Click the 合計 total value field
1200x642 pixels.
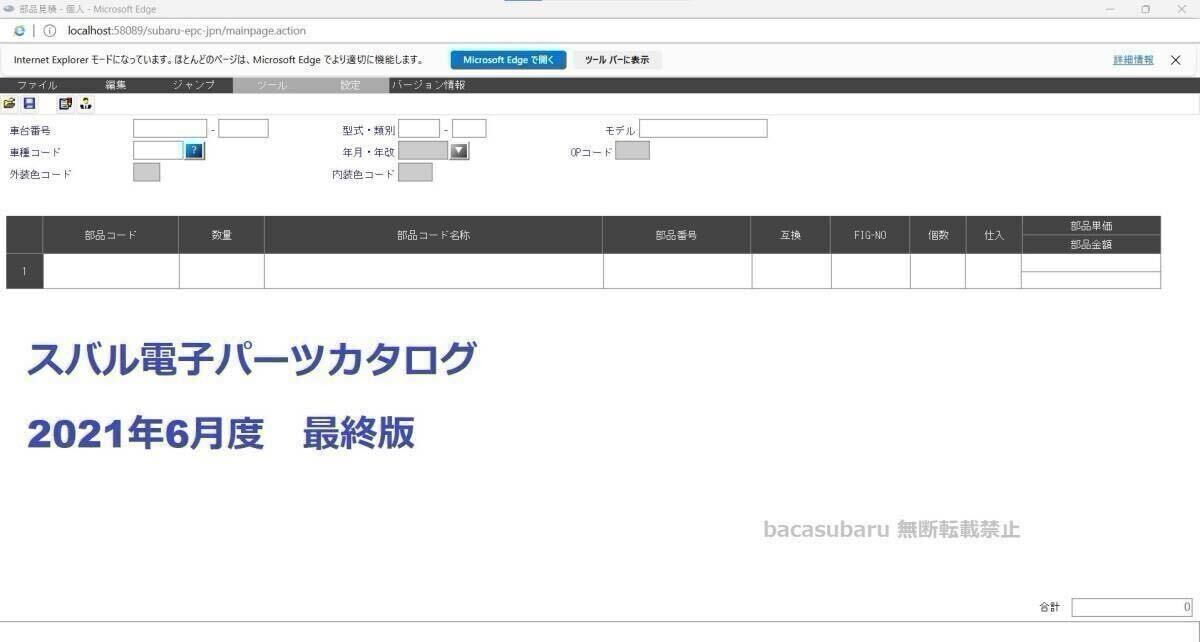point(1132,607)
